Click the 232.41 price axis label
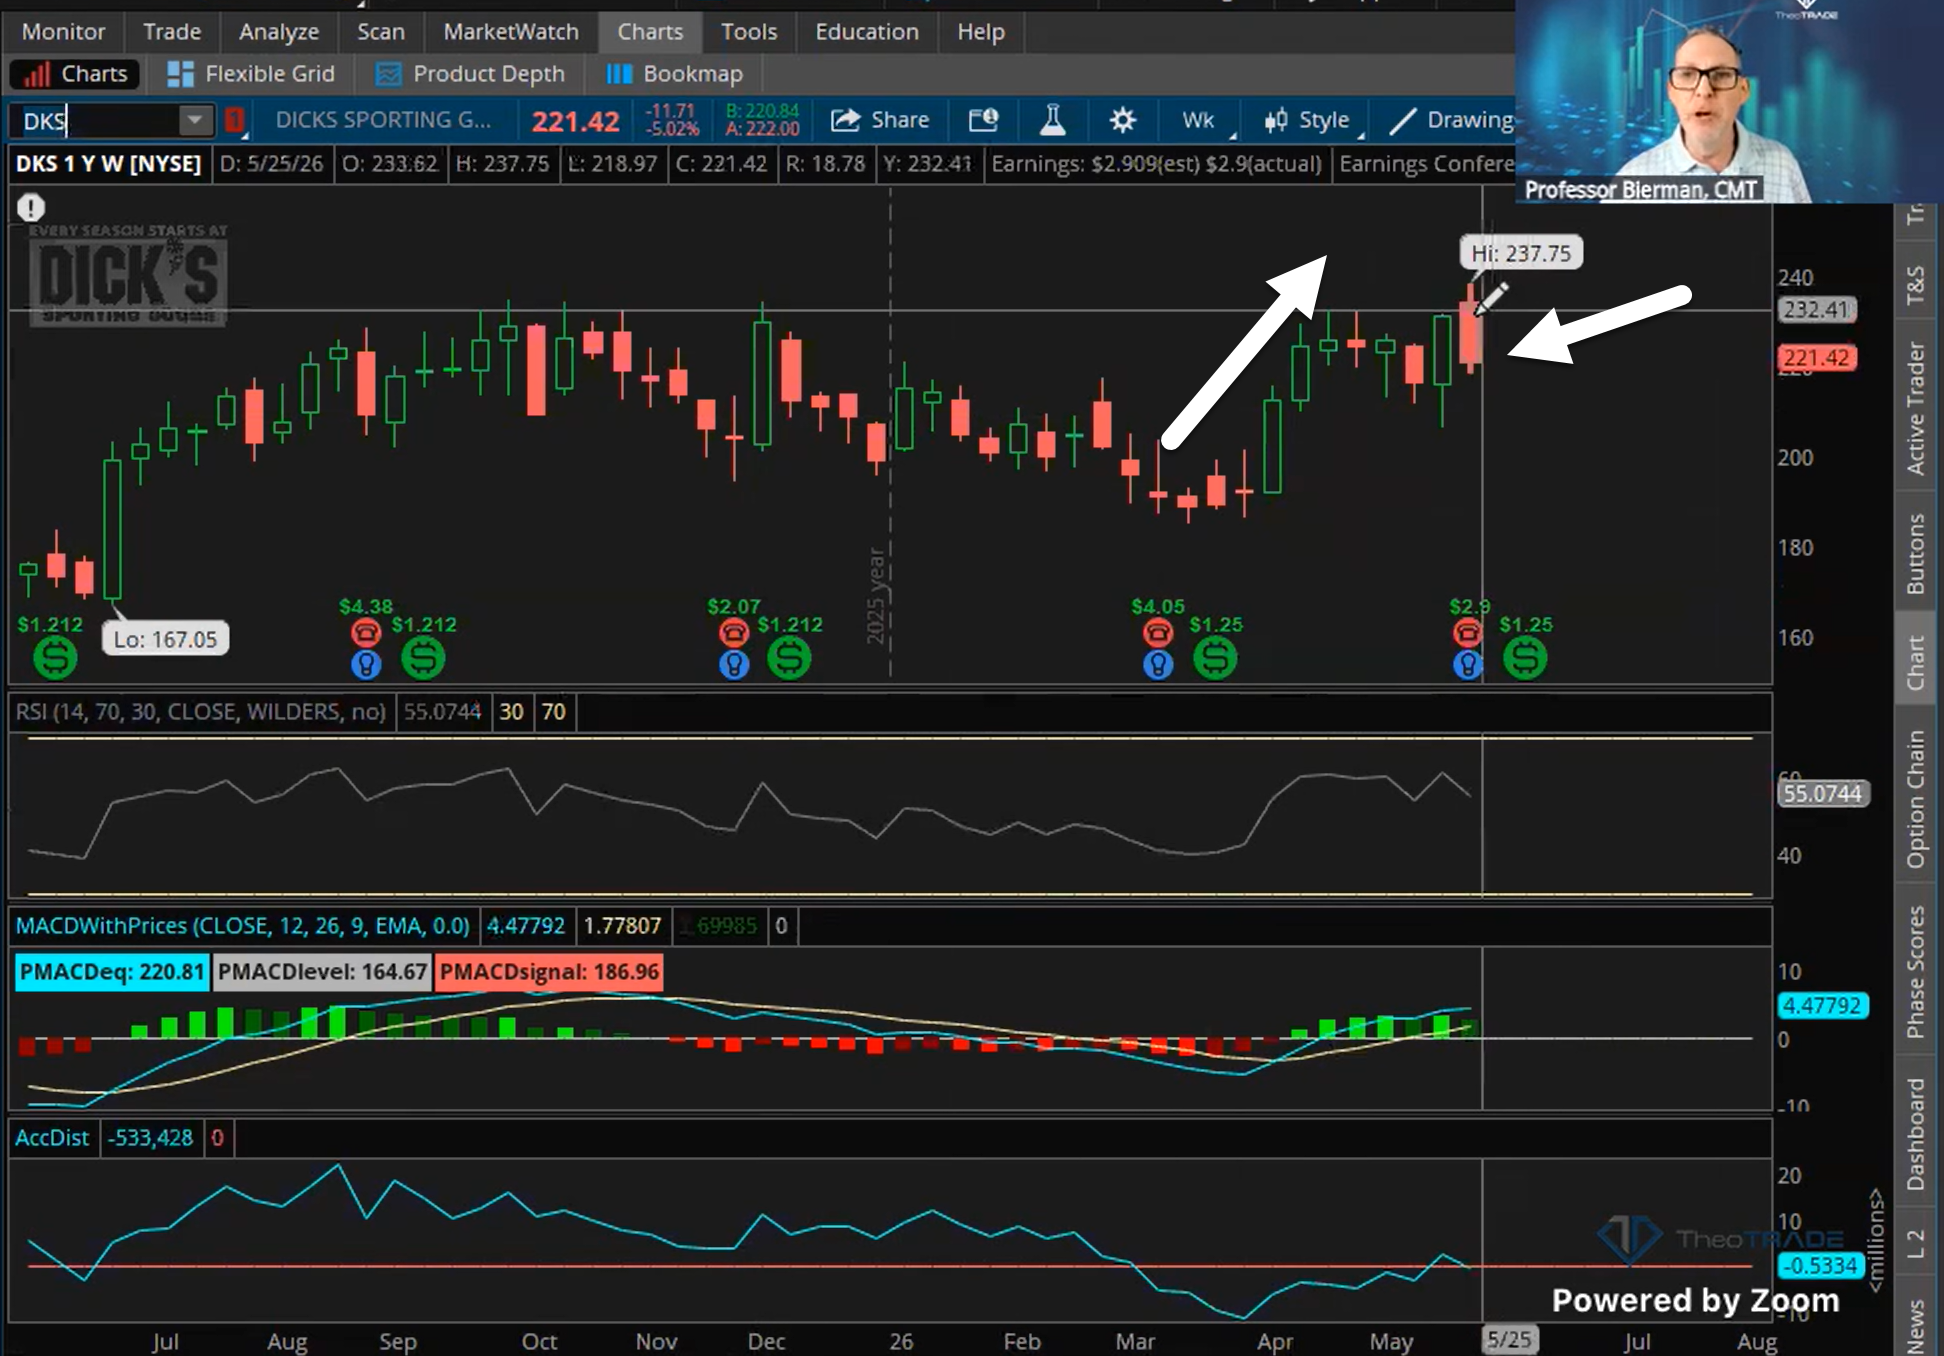 [1816, 310]
